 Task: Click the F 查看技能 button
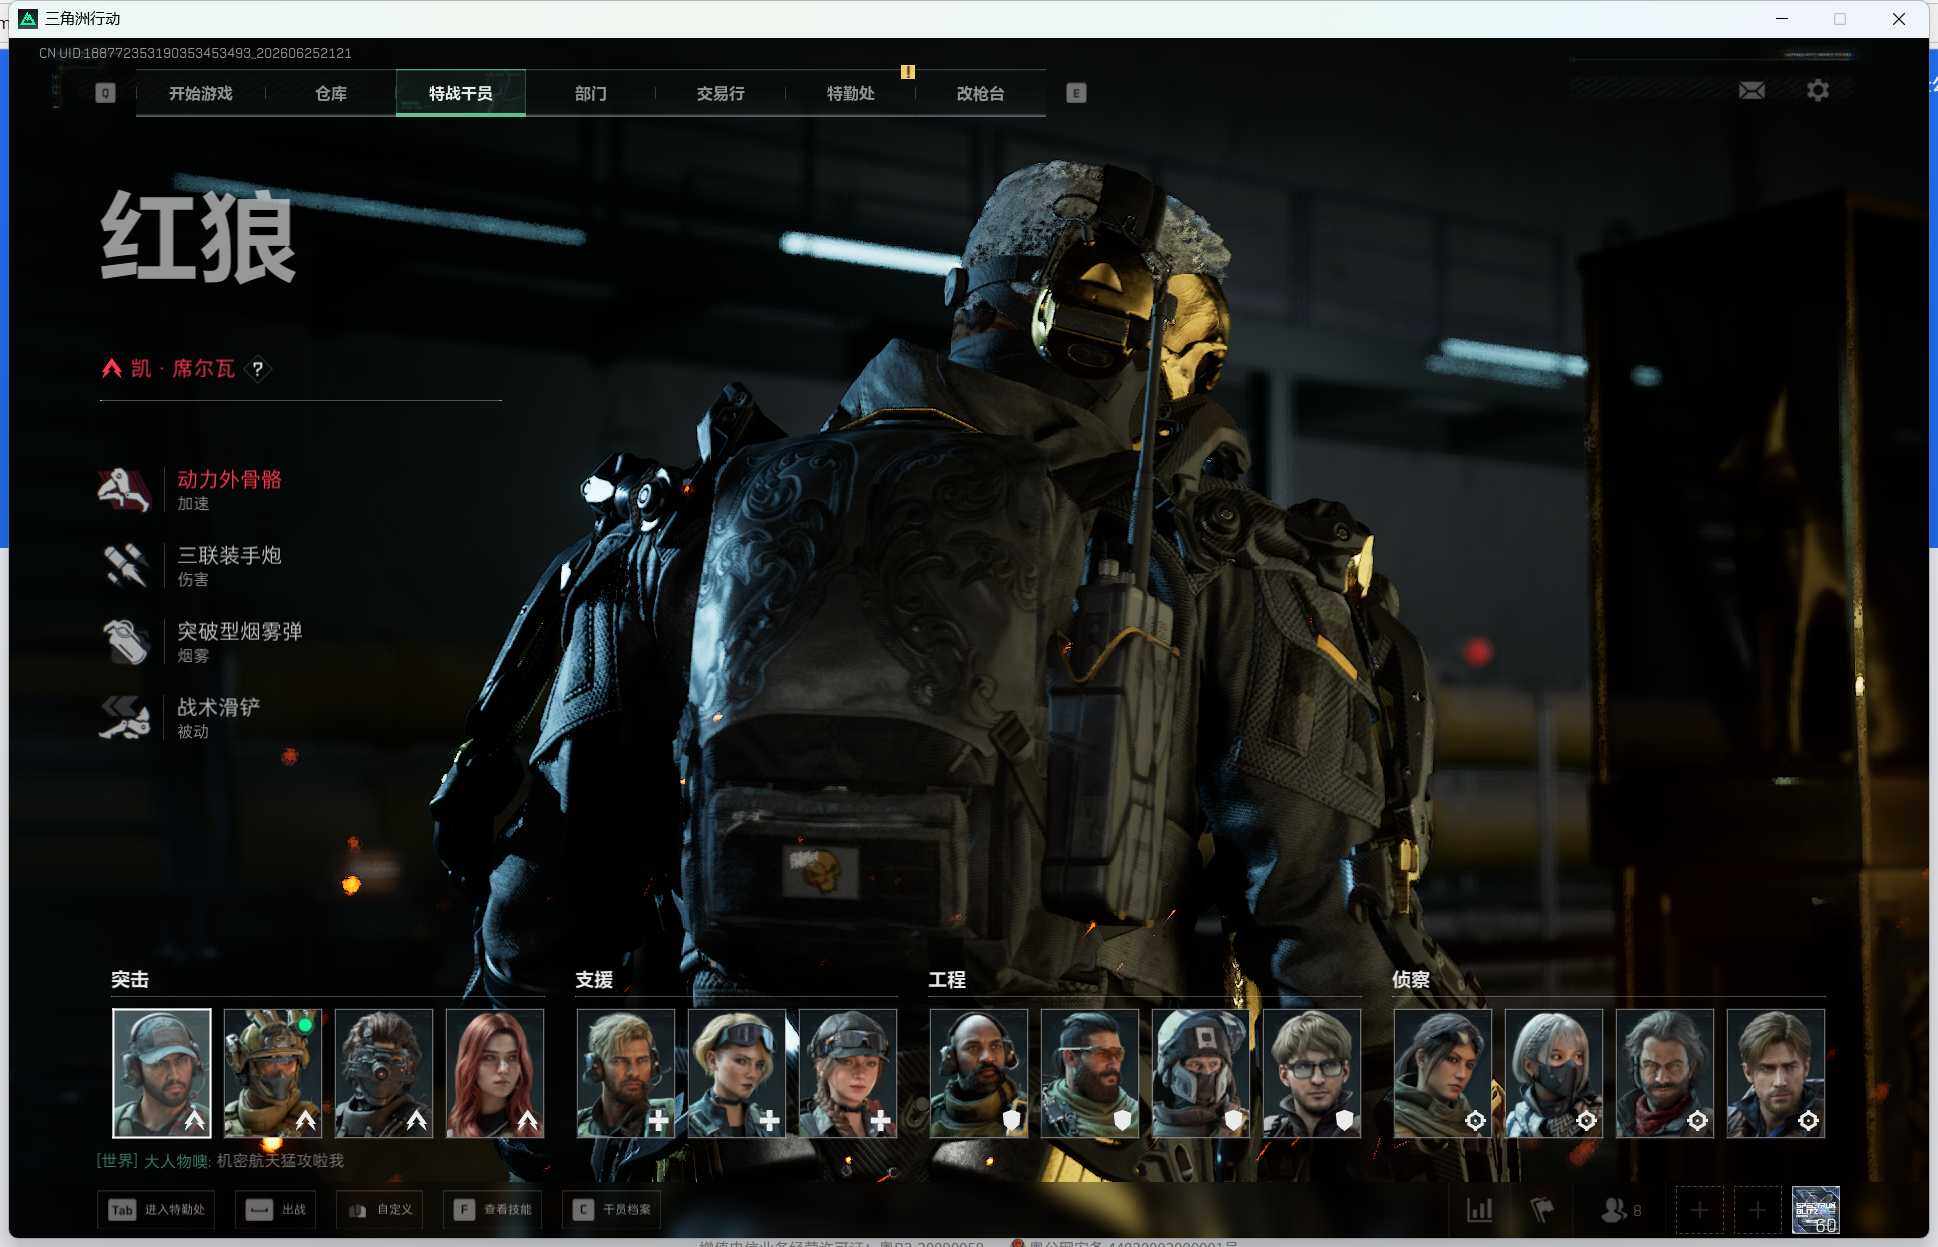(493, 1210)
